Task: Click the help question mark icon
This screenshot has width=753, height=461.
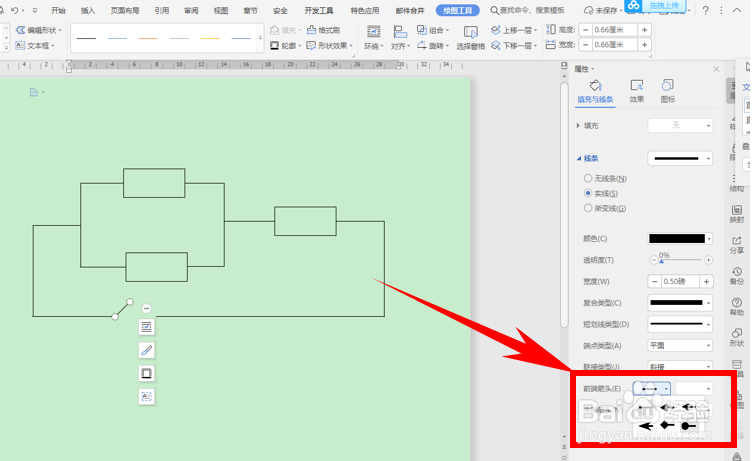Action: pyautogui.click(x=705, y=10)
